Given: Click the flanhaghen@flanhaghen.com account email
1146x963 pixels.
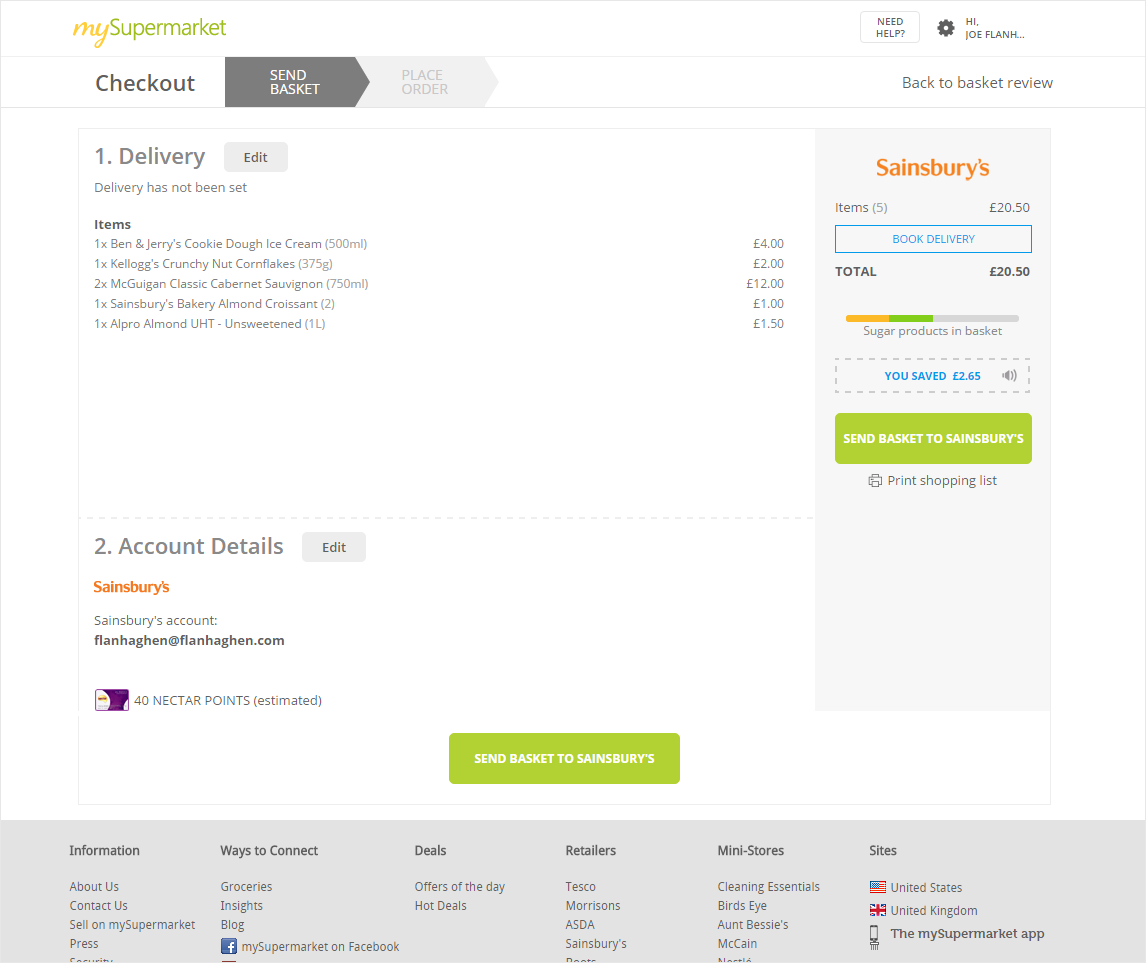Looking at the screenshot, I should point(189,641).
